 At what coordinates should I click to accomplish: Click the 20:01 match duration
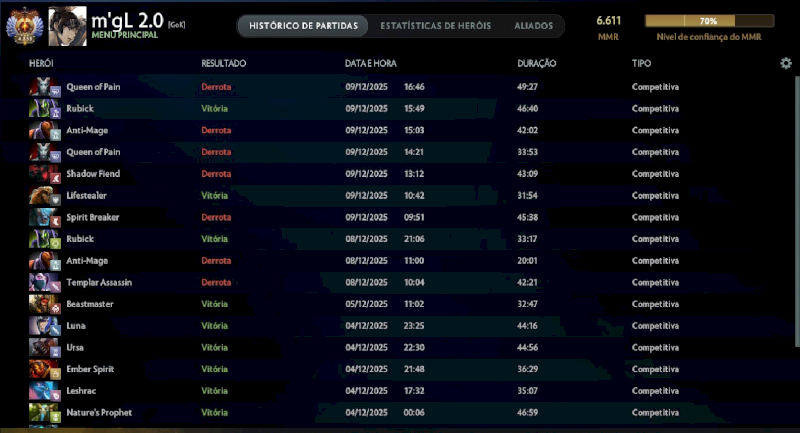tap(528, 261)
